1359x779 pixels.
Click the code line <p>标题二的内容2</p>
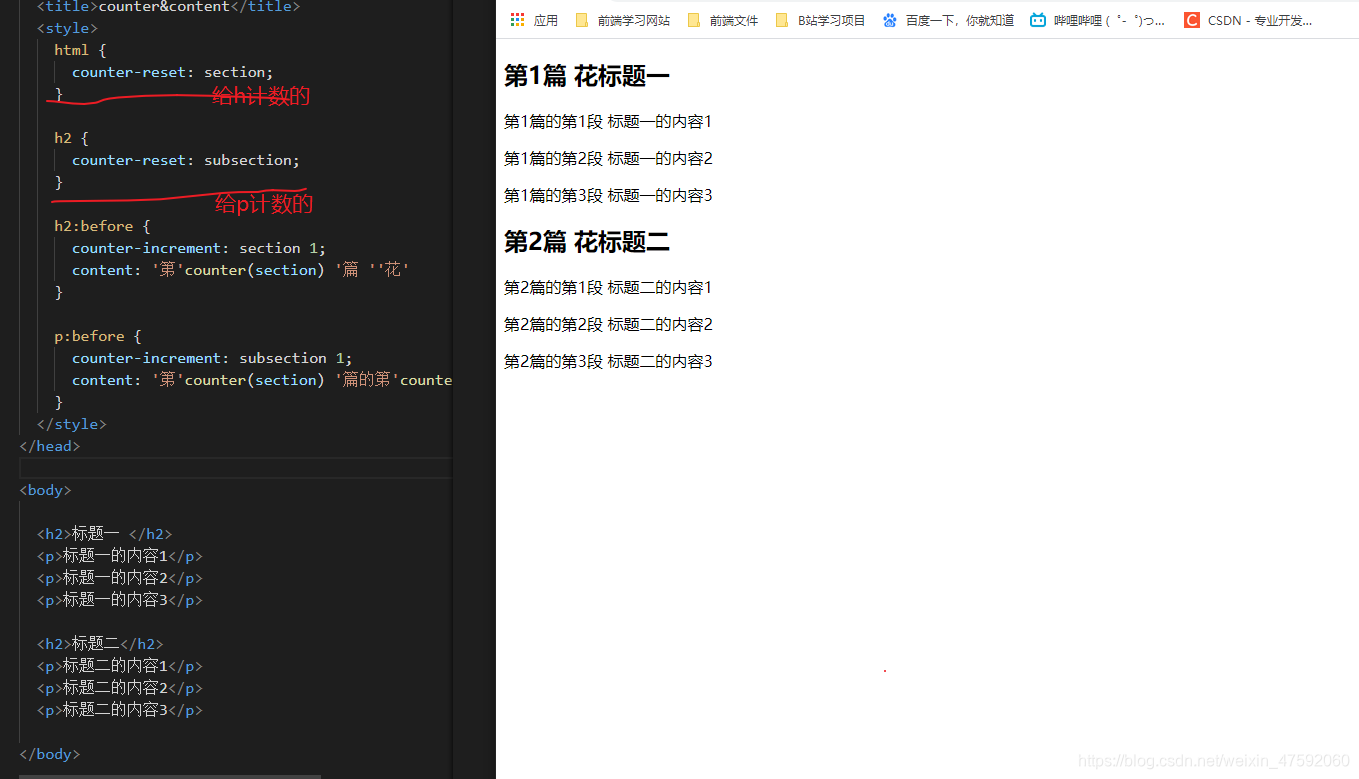(x=120, y=688)
